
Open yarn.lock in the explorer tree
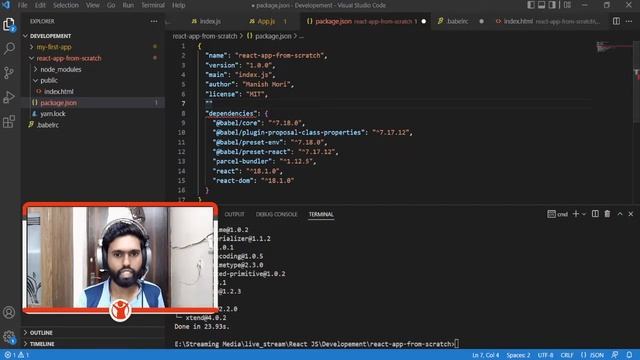pyautogui.click(x=93, y=114)
